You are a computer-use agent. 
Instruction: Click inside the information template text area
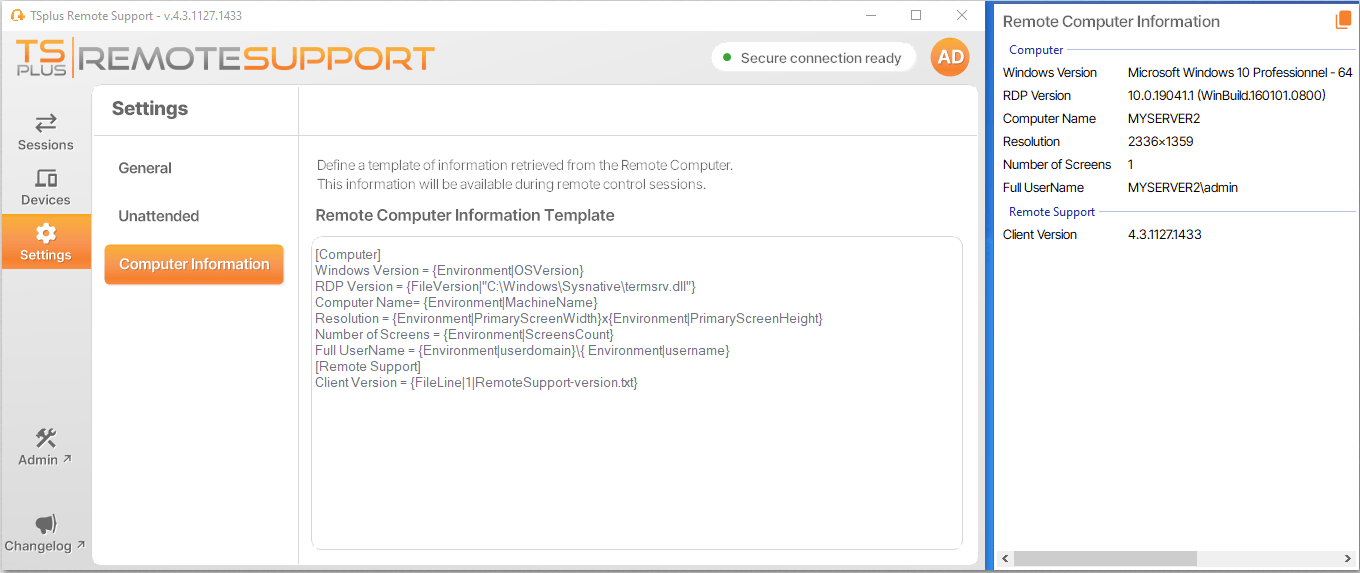(637, 392)
